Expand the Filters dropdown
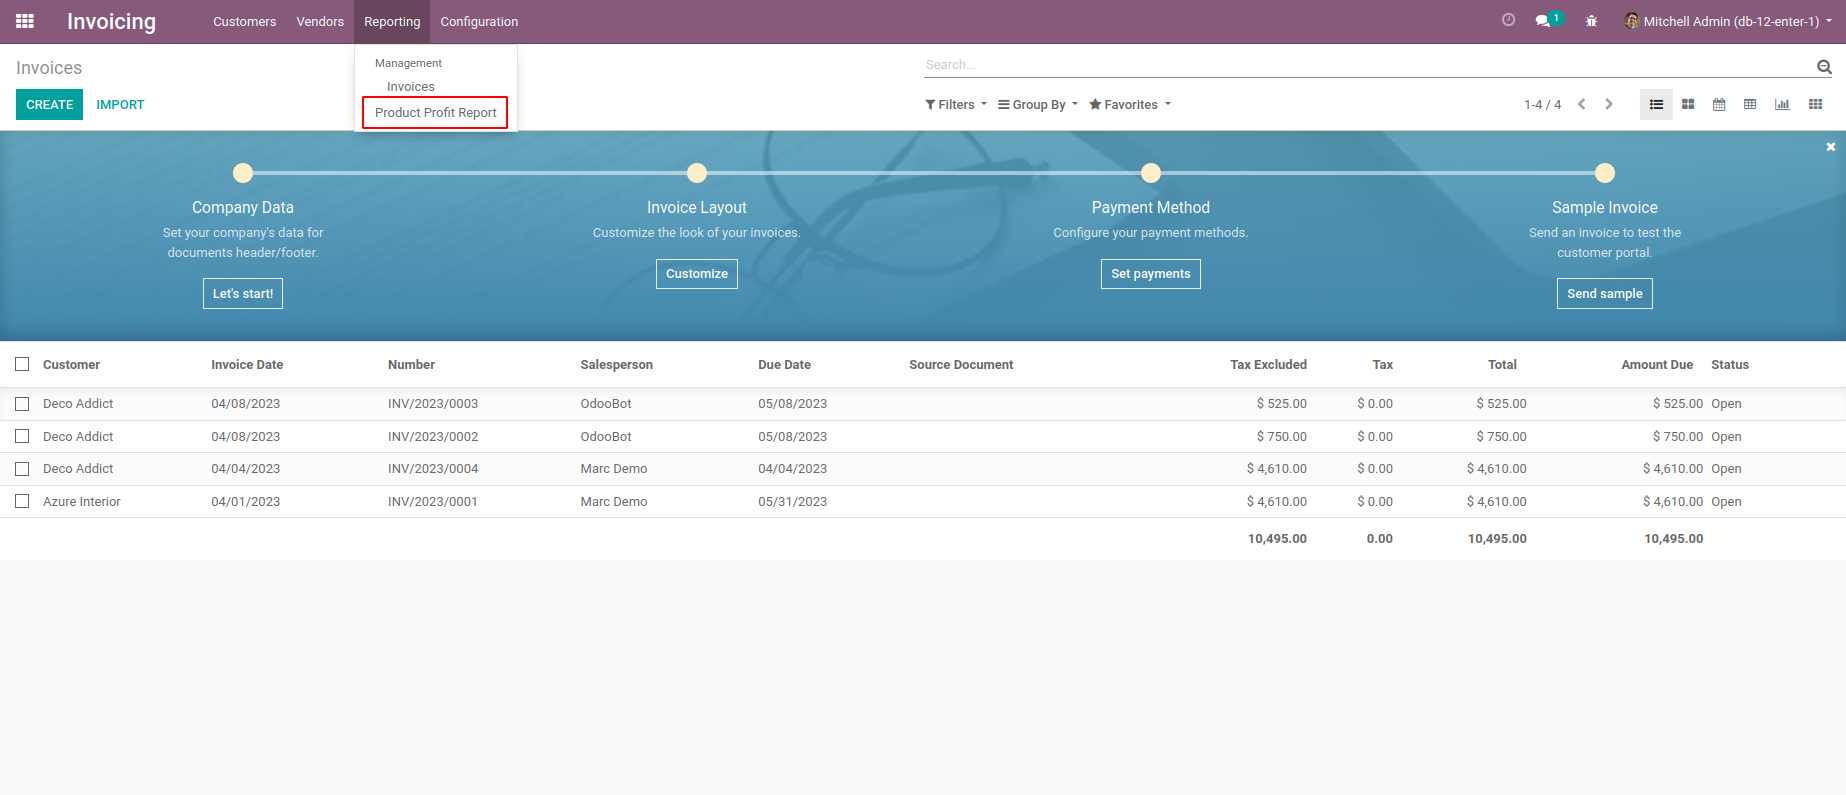Viewport: 1846px width, 795px height. (956, 104)
